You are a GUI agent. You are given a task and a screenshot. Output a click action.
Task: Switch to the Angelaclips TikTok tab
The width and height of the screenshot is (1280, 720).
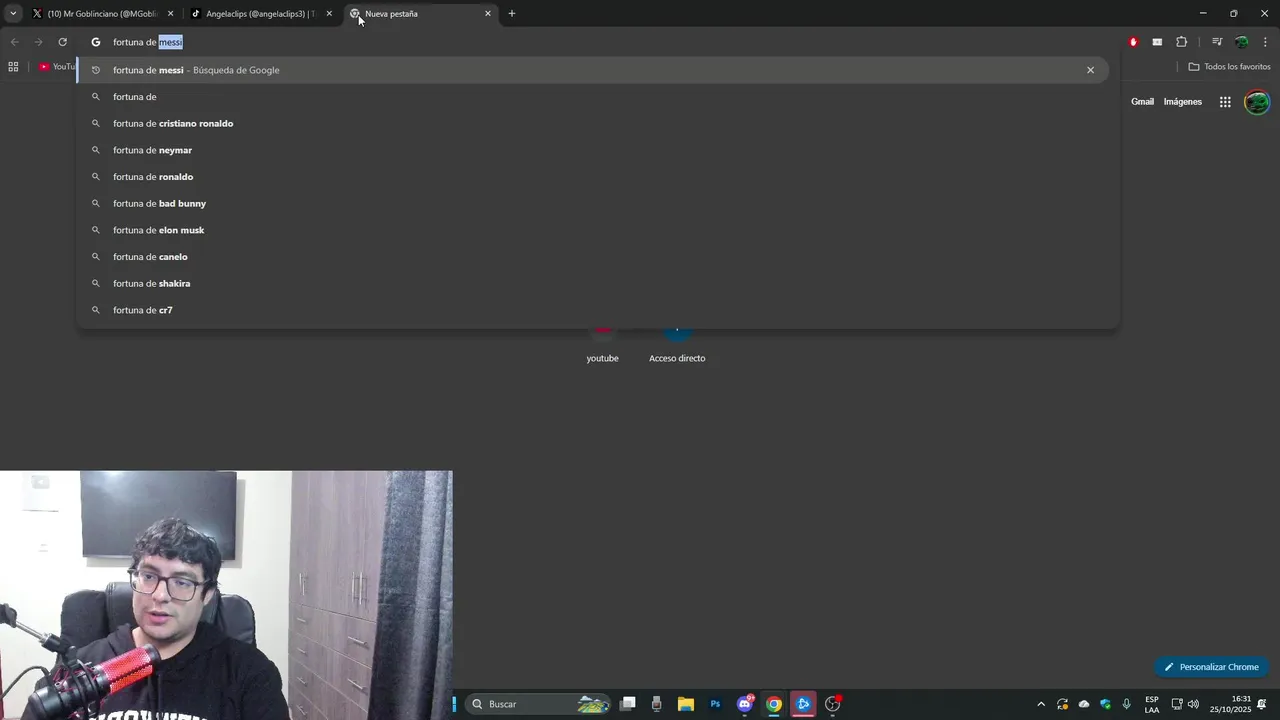[x=261, y=14]
